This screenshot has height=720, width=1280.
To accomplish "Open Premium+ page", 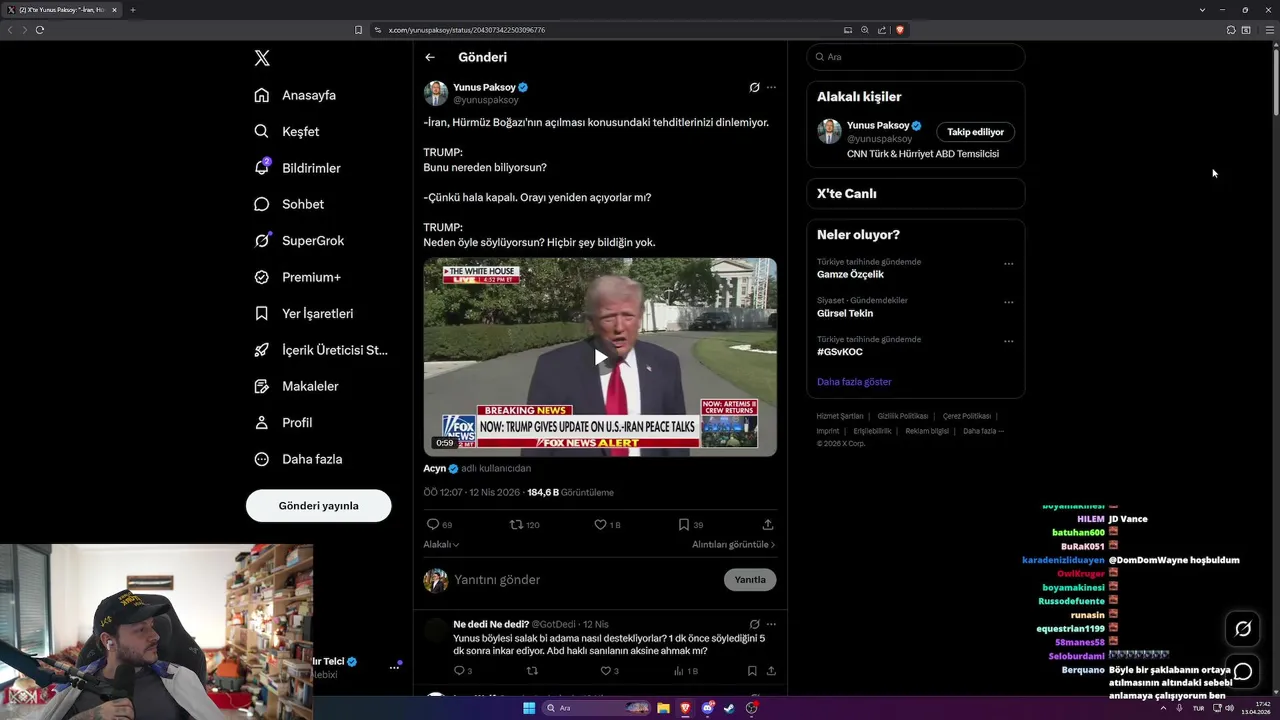I will (x=297, y=277).
